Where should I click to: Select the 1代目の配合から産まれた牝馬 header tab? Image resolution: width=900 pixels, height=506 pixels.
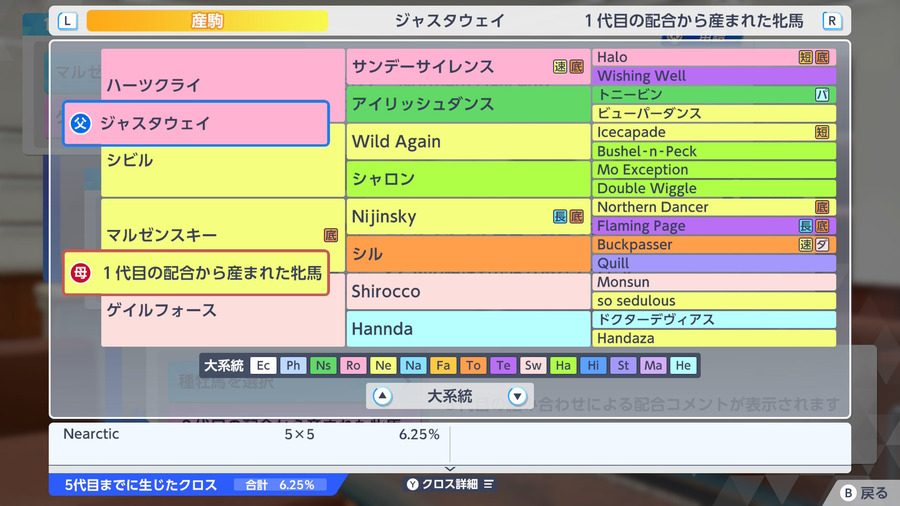[693, 21]
